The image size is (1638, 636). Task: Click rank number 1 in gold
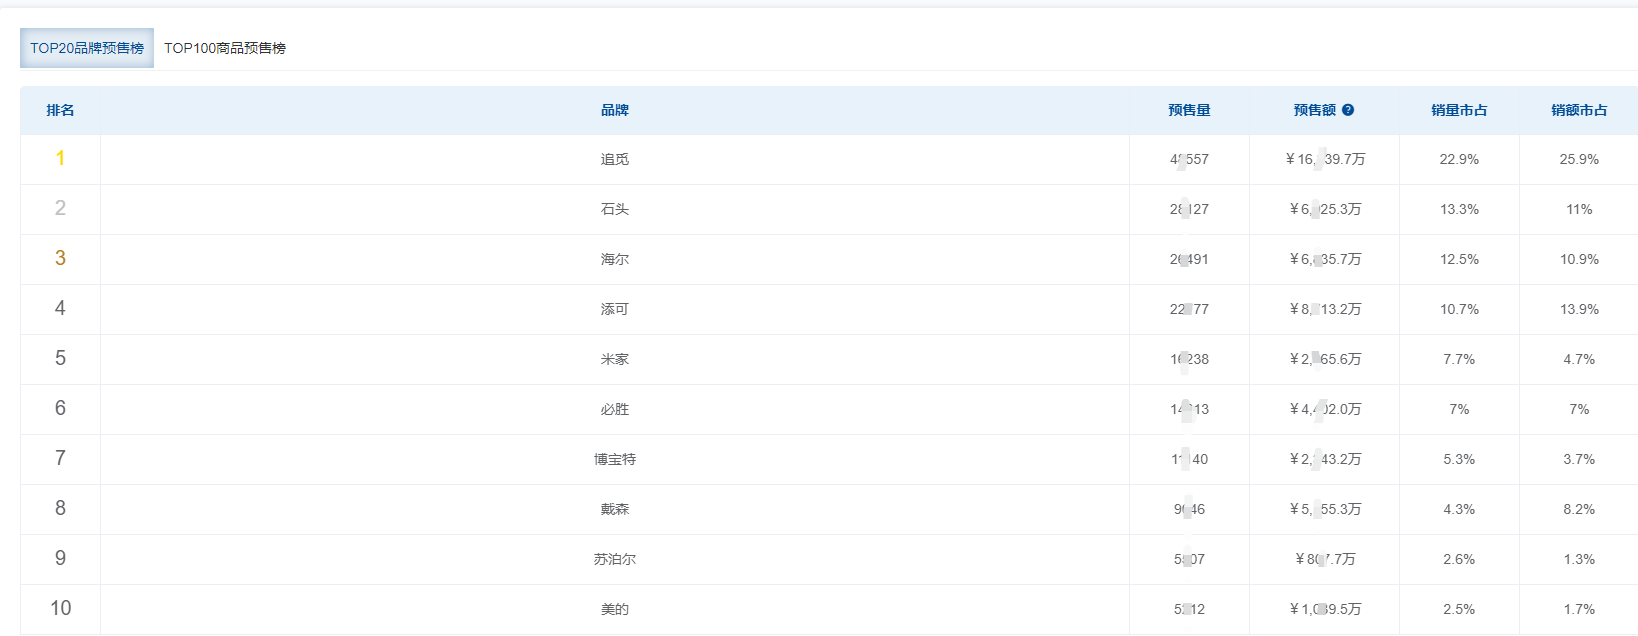60,158
